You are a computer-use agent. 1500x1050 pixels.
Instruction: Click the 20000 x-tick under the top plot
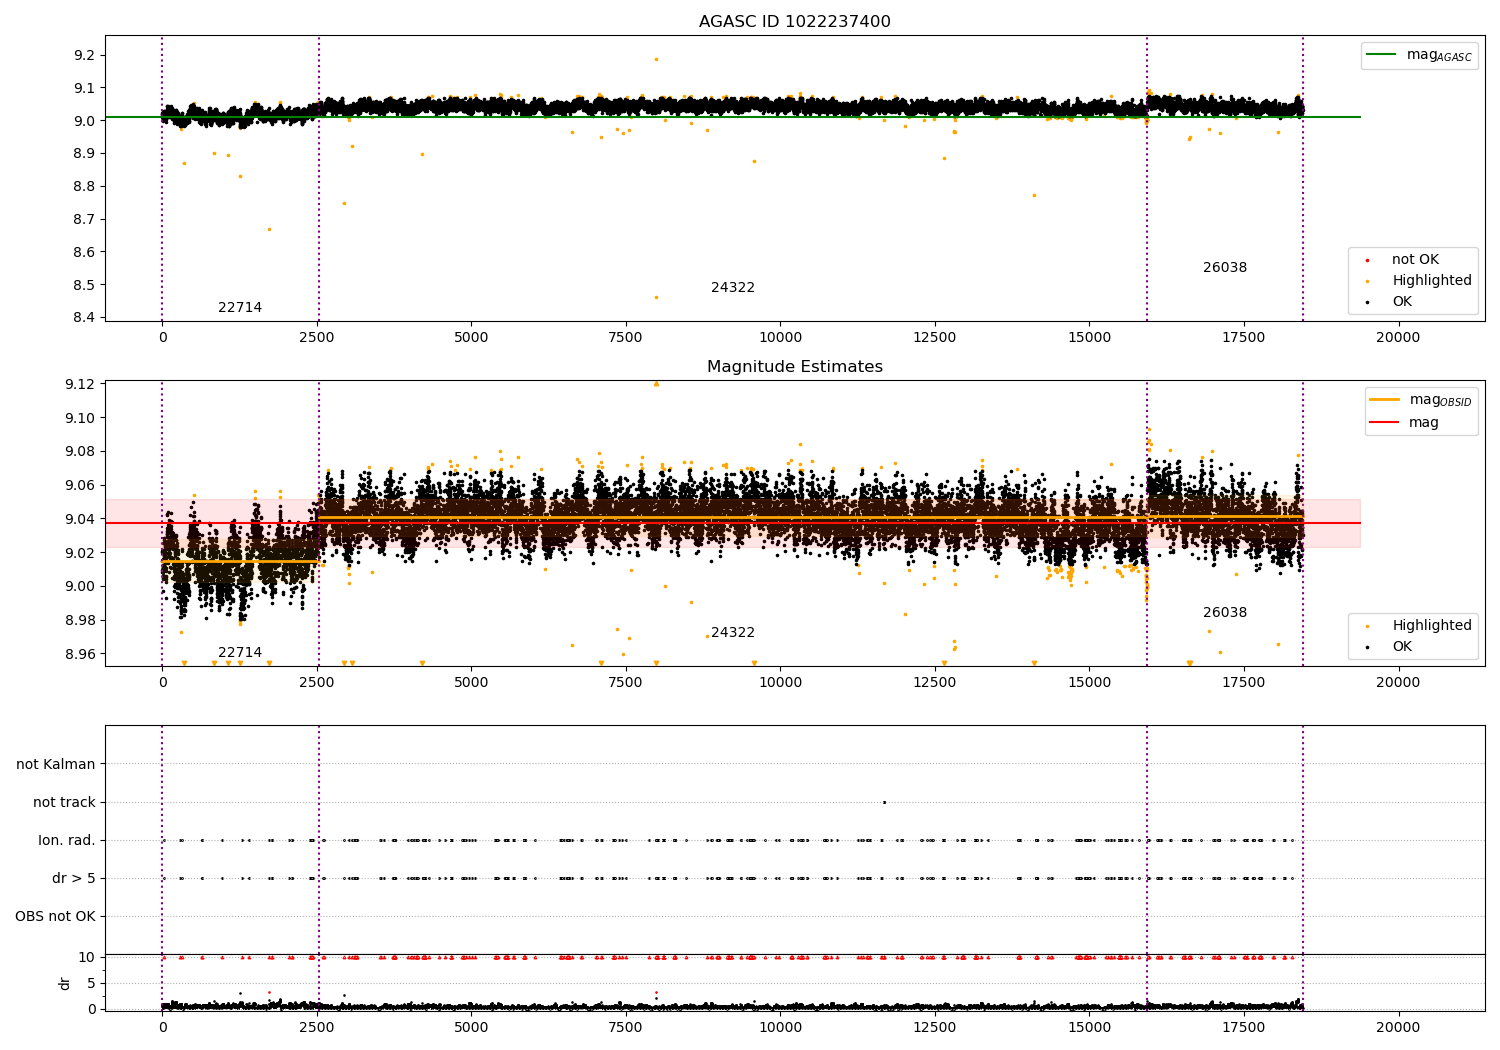tap(1398, 338)
